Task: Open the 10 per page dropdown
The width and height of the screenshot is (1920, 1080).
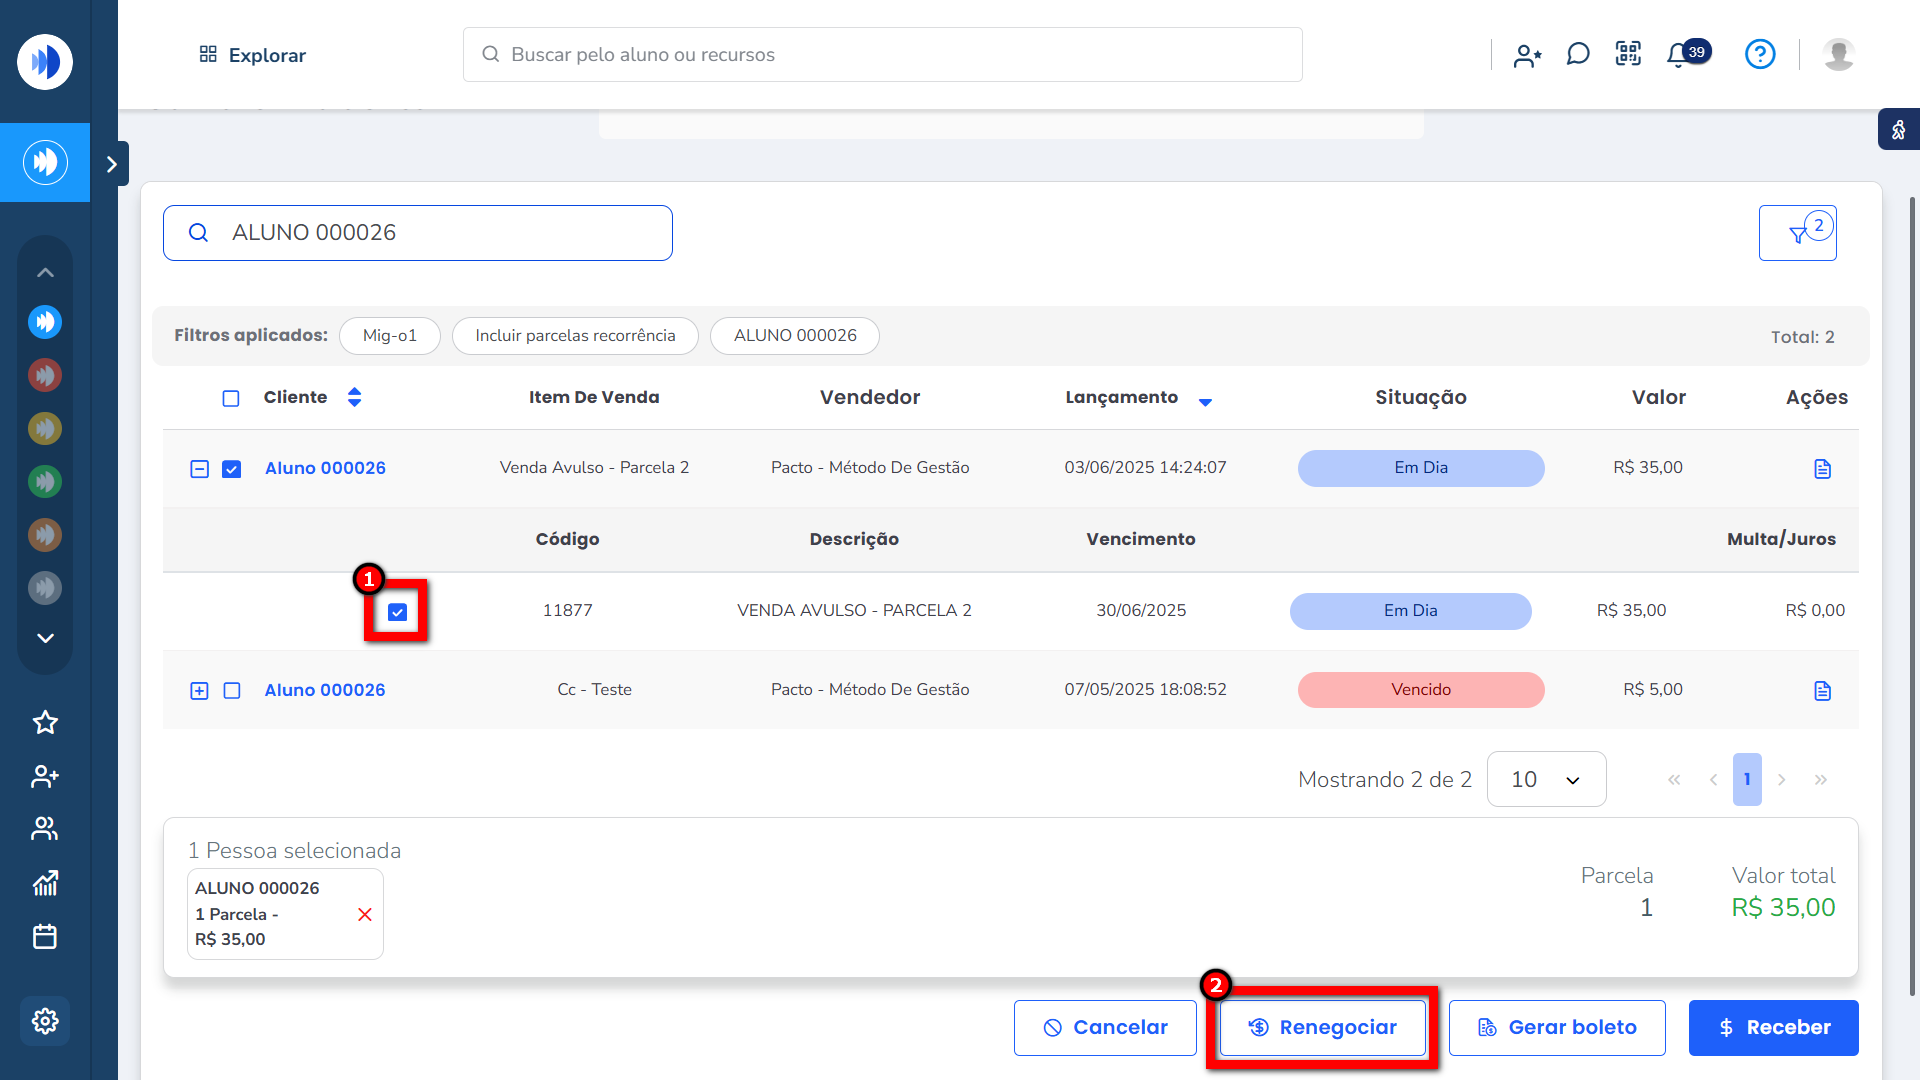Action: pyautogui.click(x=1546, y=779)
